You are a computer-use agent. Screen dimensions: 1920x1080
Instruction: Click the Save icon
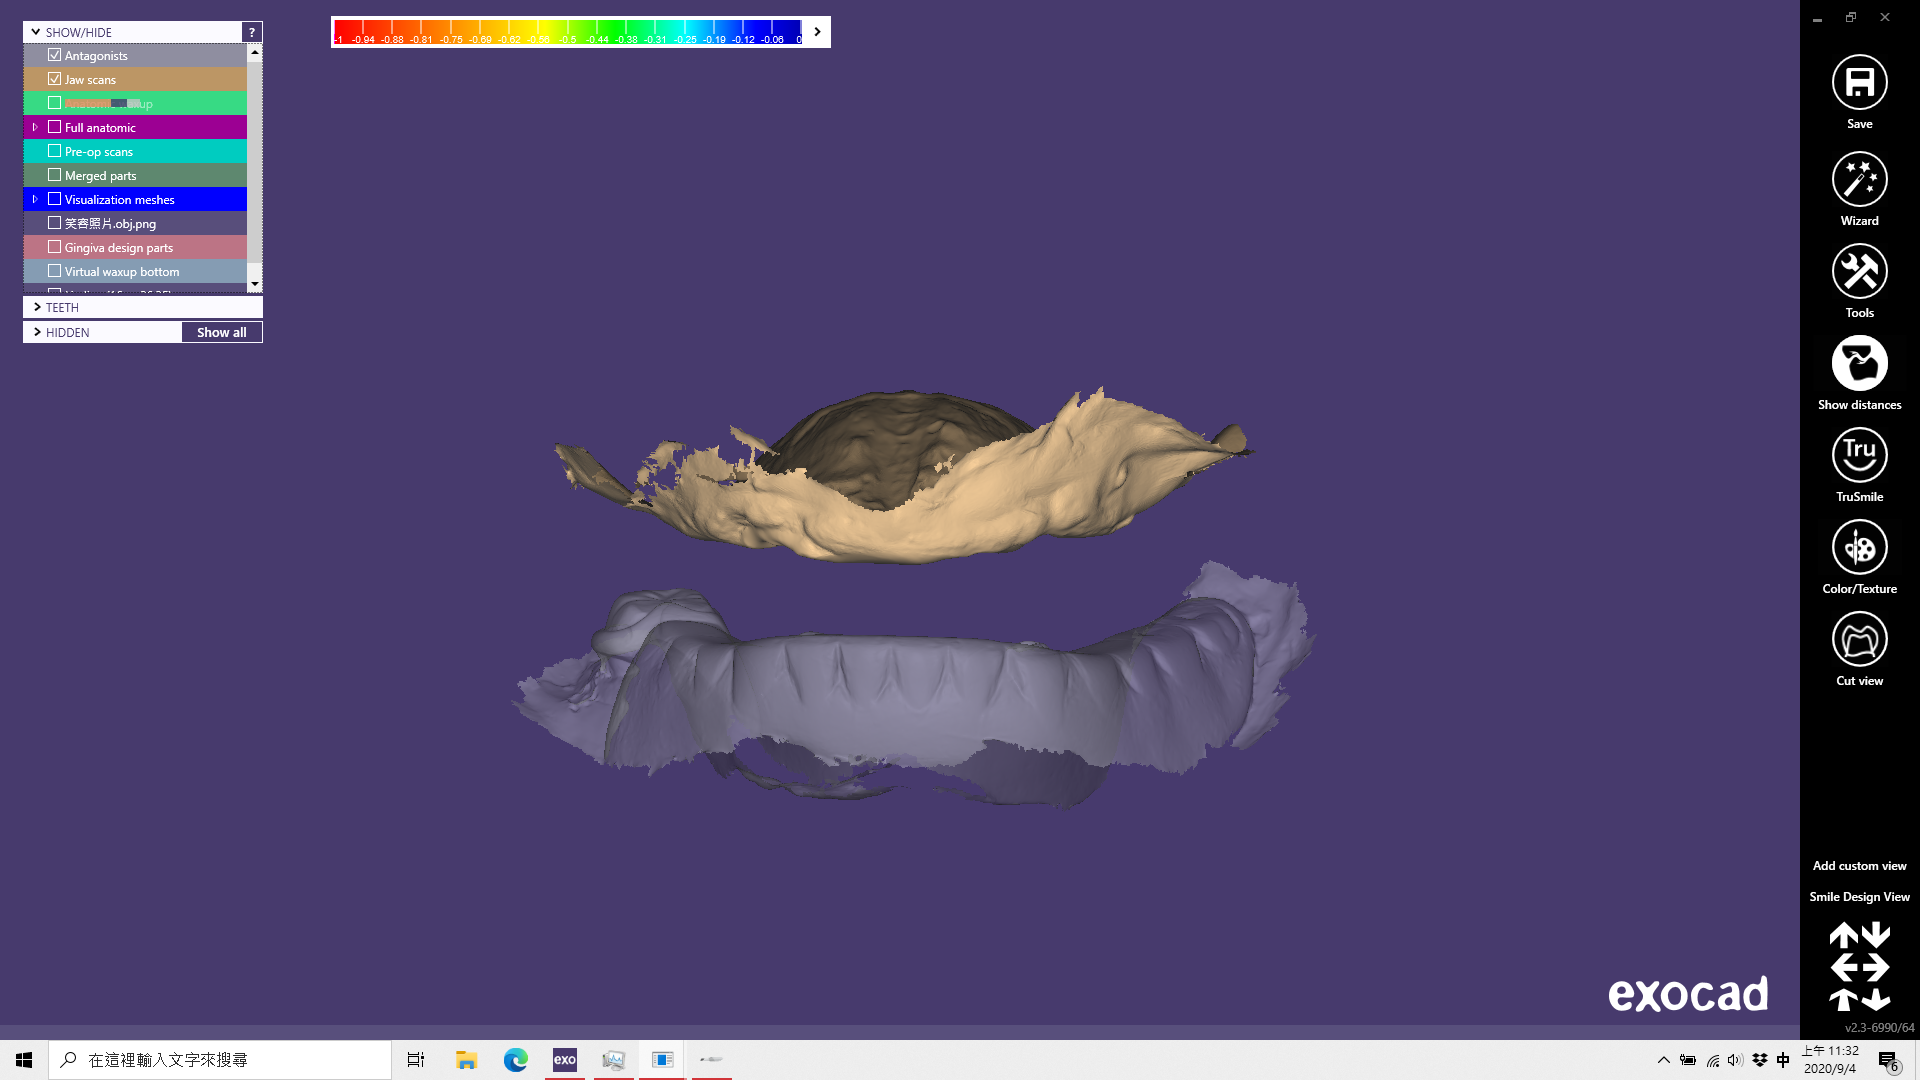pyautogui.click(x=1859, y=83)
